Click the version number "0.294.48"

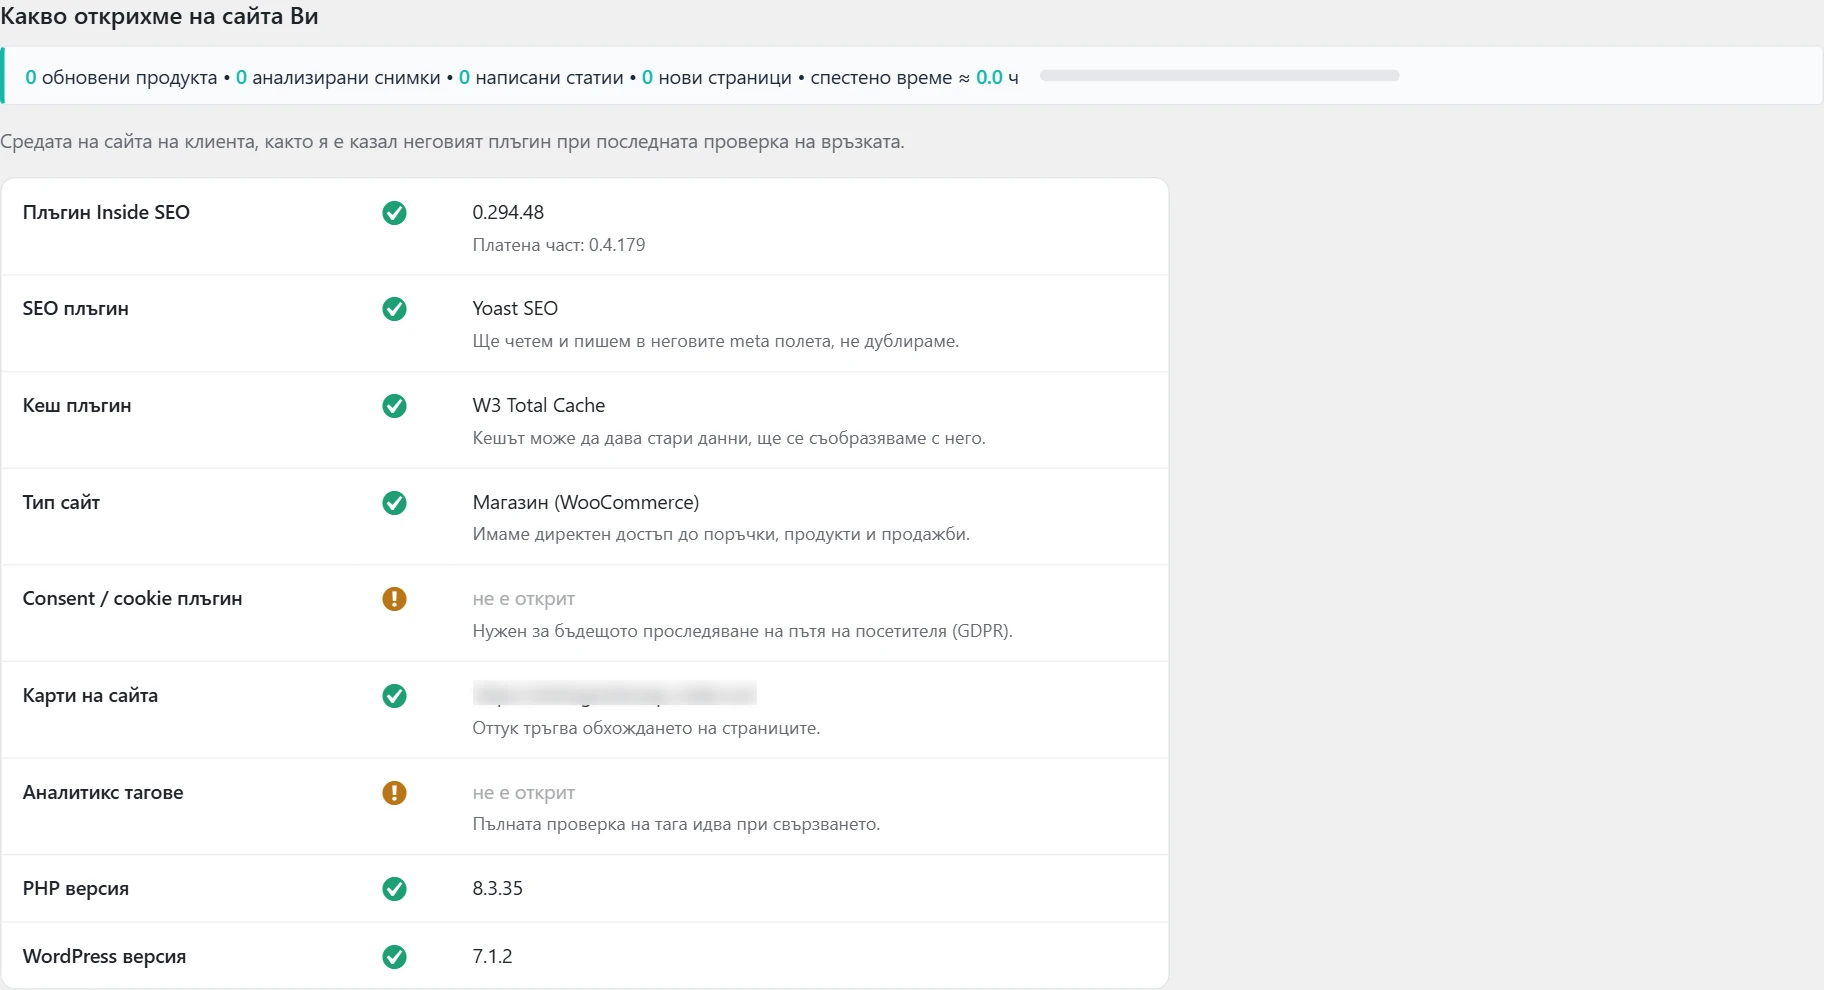click(x=508, y=212)
